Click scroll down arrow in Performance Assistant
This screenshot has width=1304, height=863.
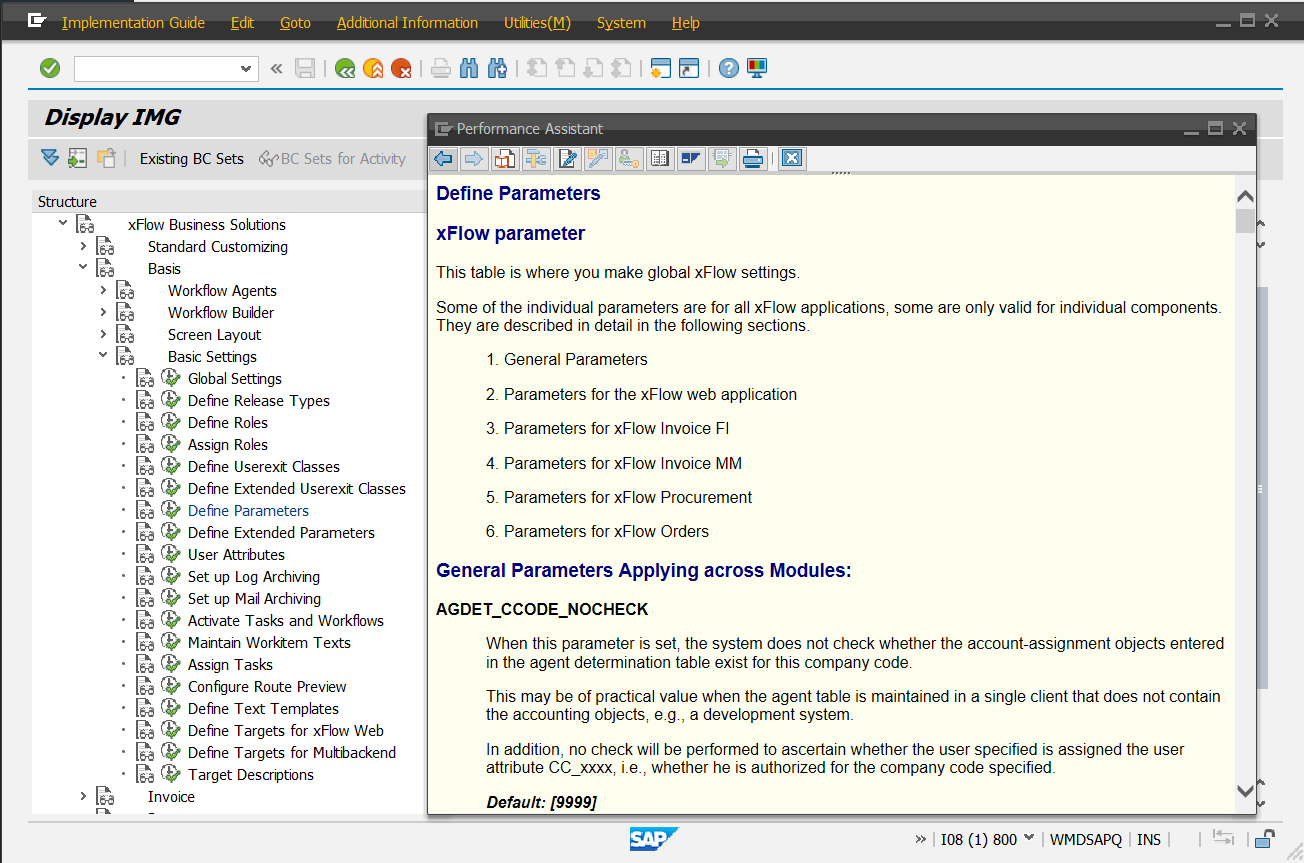pyautogui.click(x=1245, y=790)
